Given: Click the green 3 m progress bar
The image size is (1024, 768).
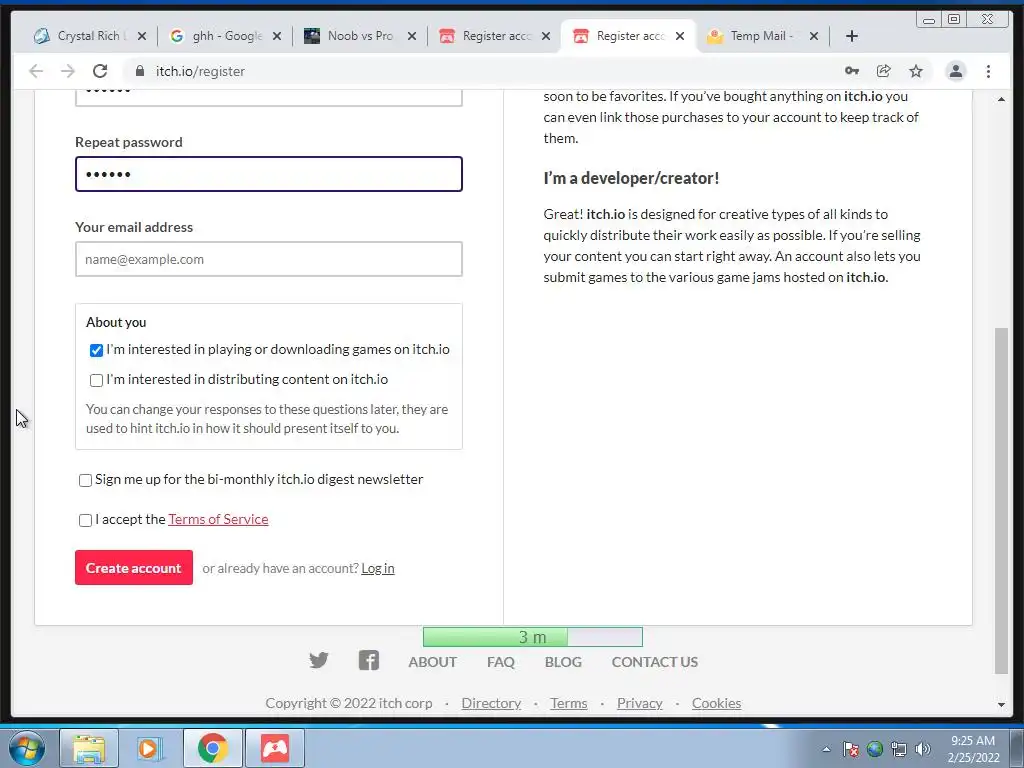Looking at the screenshot, I should pos(533,637).
